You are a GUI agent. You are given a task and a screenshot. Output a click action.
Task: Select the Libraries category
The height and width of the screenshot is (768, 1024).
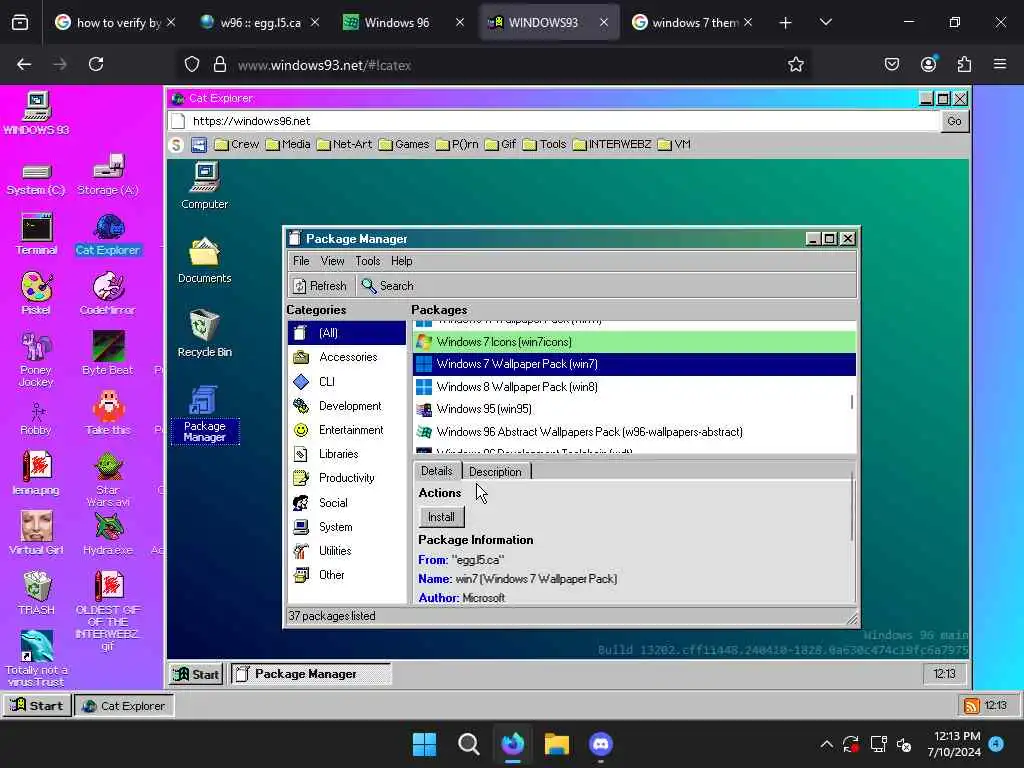tap(347, 454)
